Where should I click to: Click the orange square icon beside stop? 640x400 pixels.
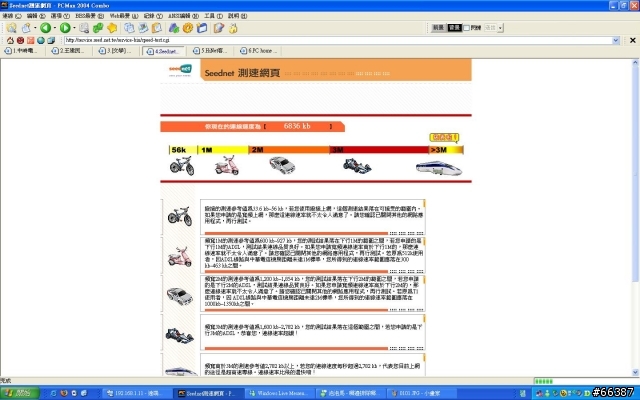click(x=31, y=40)
